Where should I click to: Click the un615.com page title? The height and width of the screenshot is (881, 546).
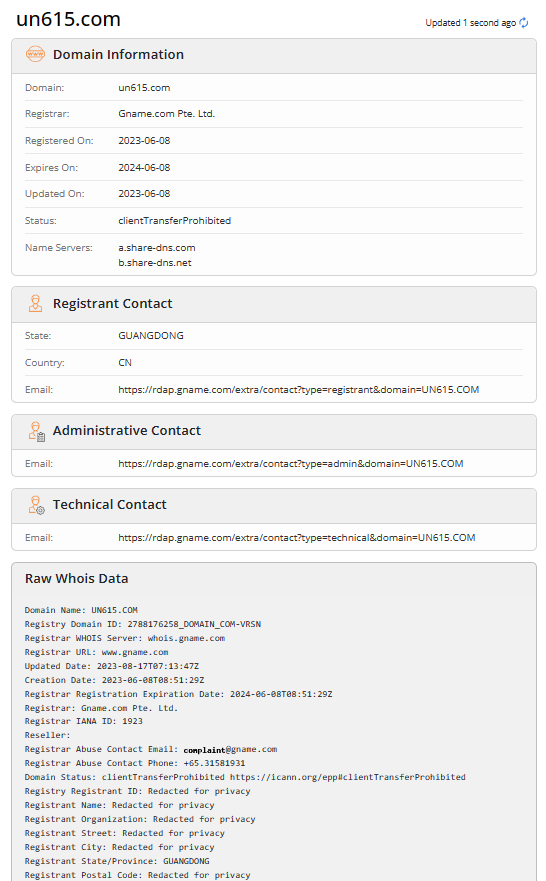coord(69,19)
